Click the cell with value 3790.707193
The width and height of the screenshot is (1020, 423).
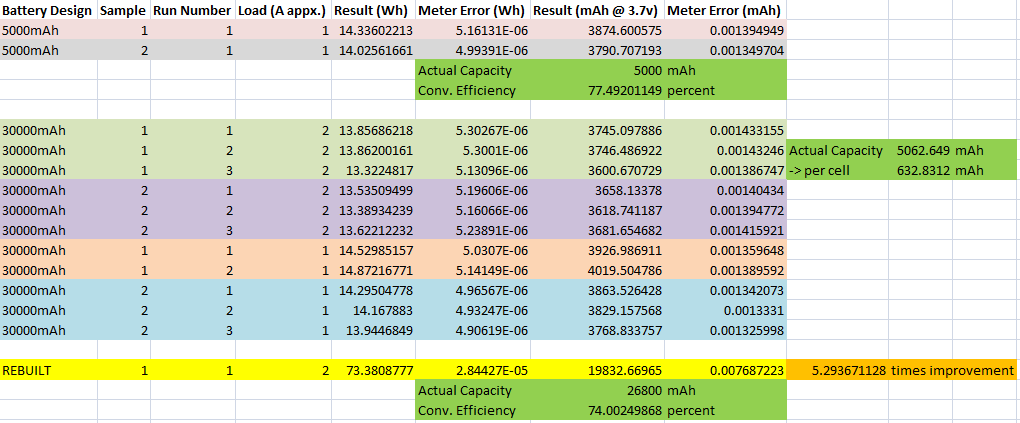click(598, 50)
